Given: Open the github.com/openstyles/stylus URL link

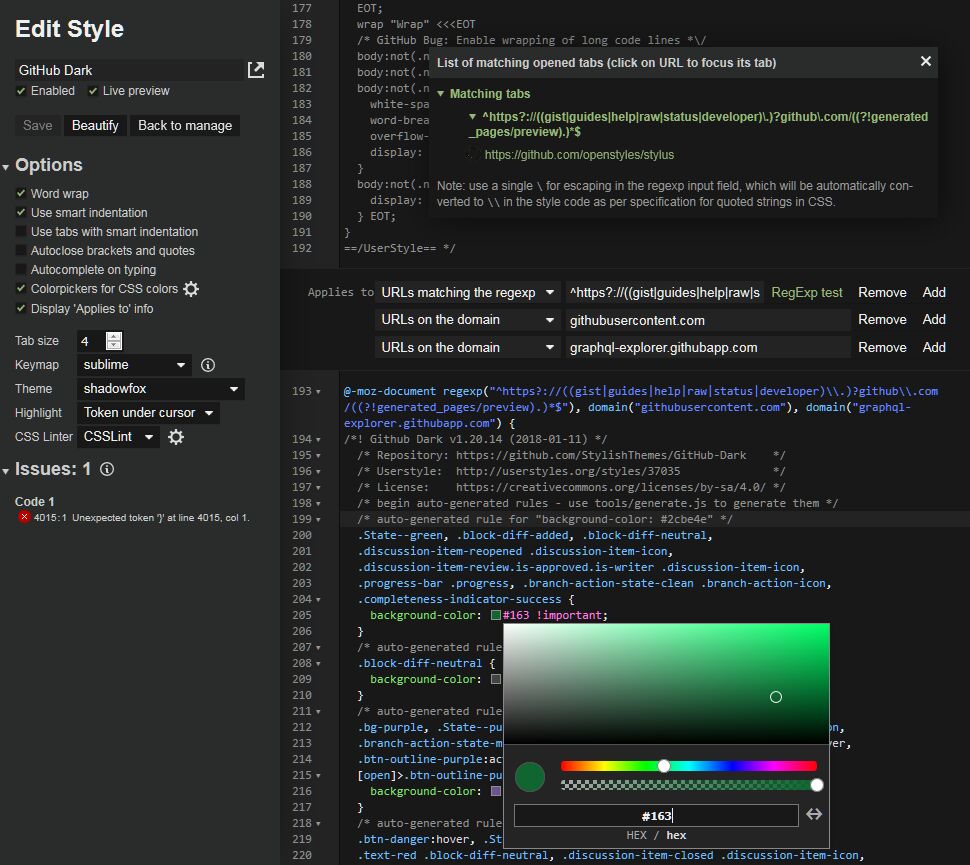Looking at the screenshot, I should 579,155.
